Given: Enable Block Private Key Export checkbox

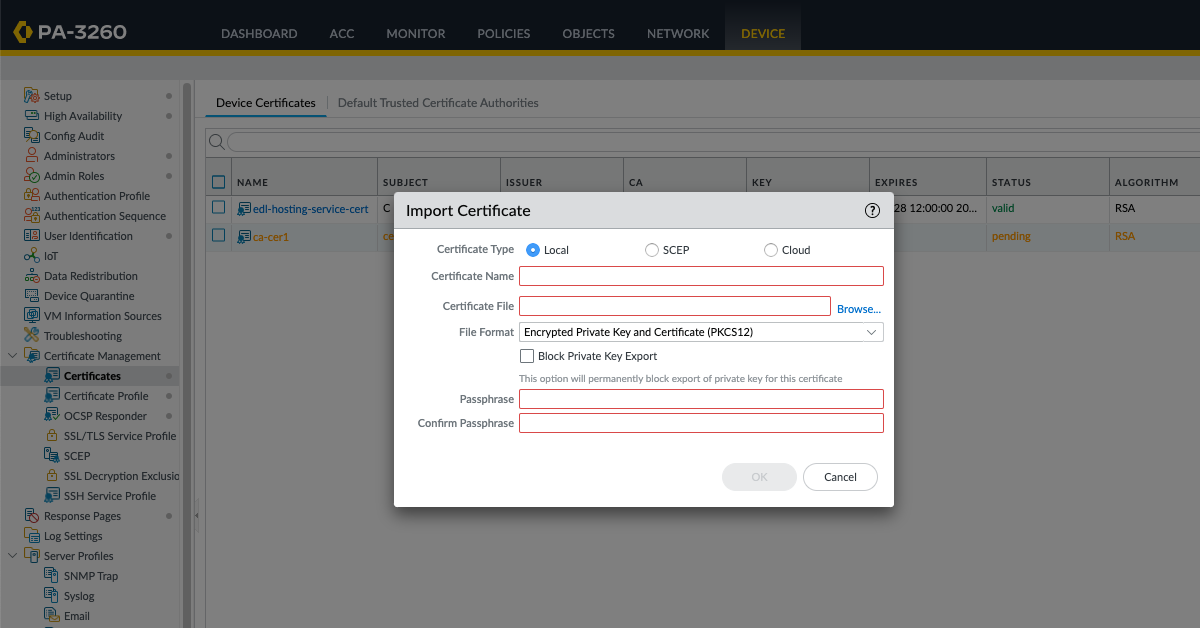Looking at the screenshot, I should pos(527,356).
